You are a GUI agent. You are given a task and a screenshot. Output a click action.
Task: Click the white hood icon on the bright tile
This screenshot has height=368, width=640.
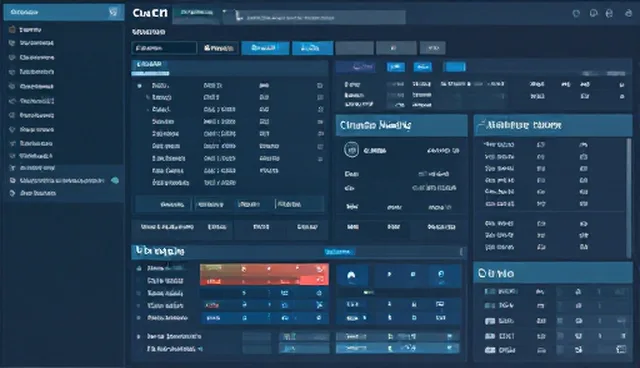[351, 276]
